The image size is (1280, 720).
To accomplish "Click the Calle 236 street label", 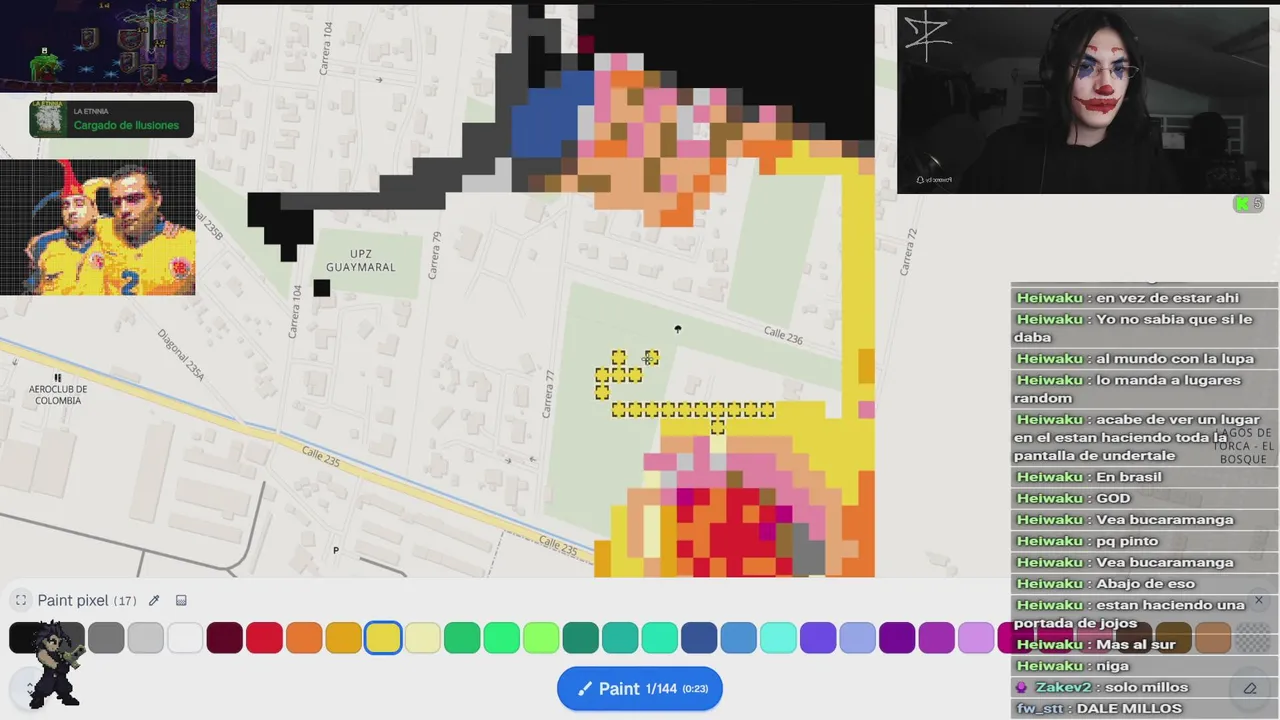I will [783, 336].
